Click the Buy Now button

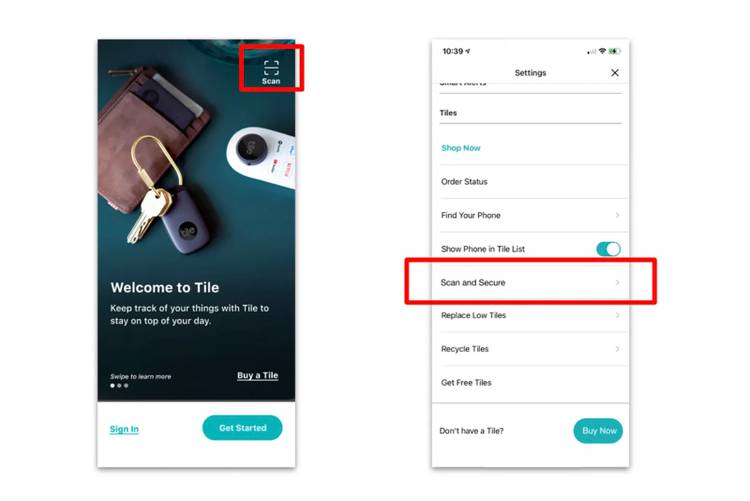598,431
